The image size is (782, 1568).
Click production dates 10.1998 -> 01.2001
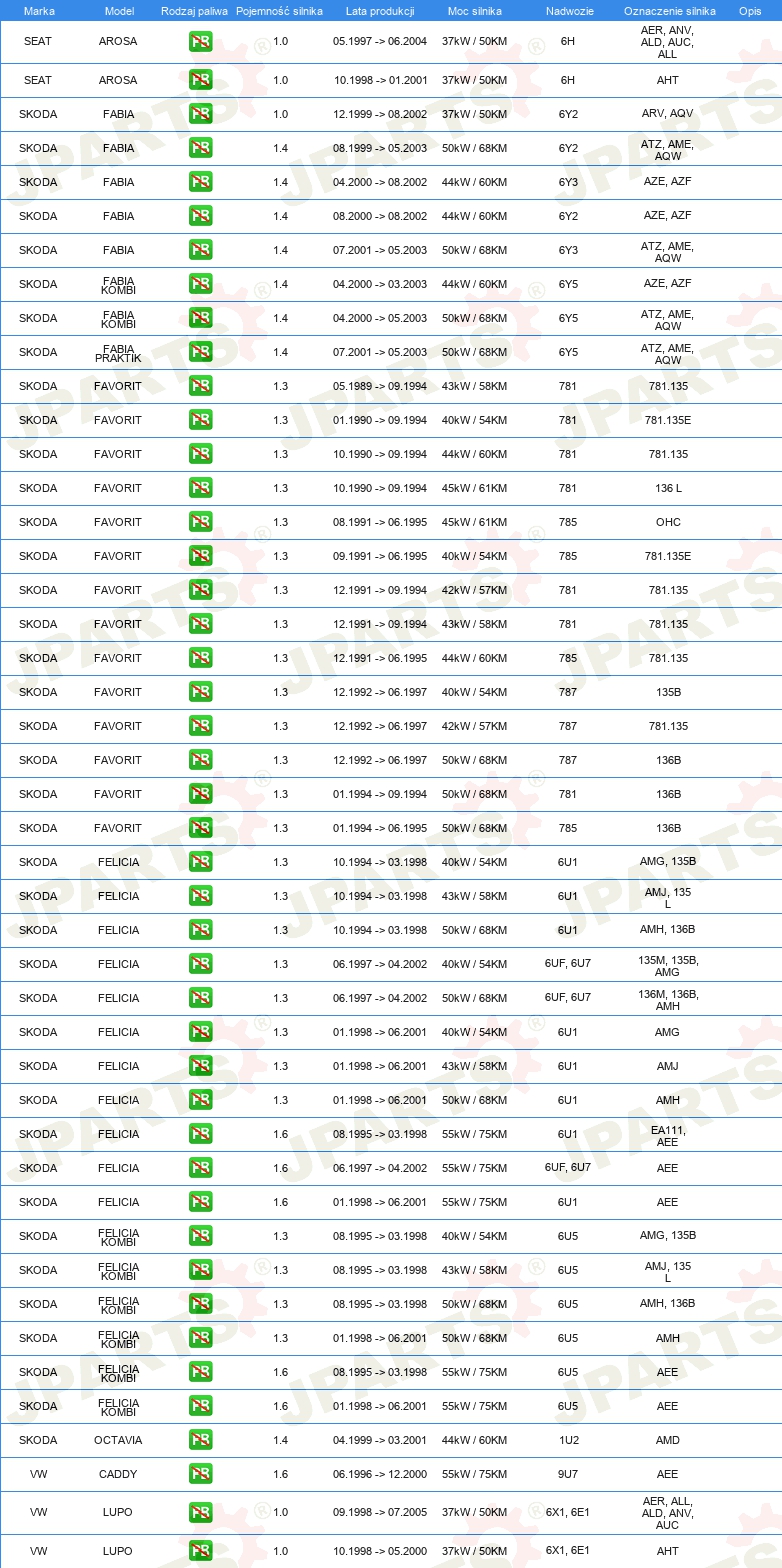(380, 80)
